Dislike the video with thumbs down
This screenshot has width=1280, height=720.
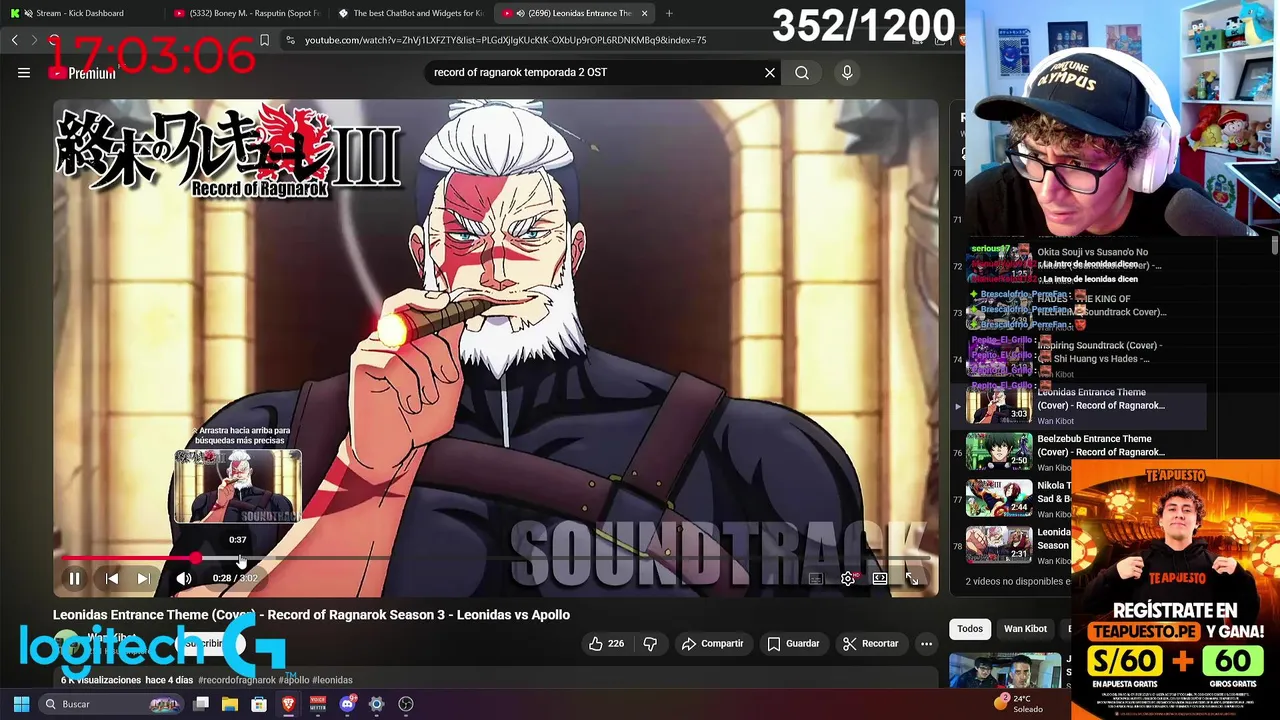pos(650,644)
